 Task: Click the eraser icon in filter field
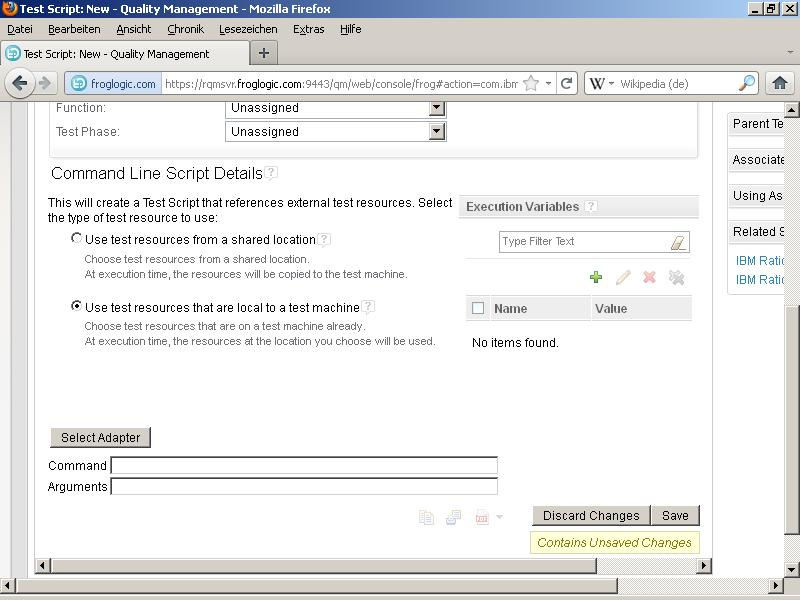click(677, 242)
